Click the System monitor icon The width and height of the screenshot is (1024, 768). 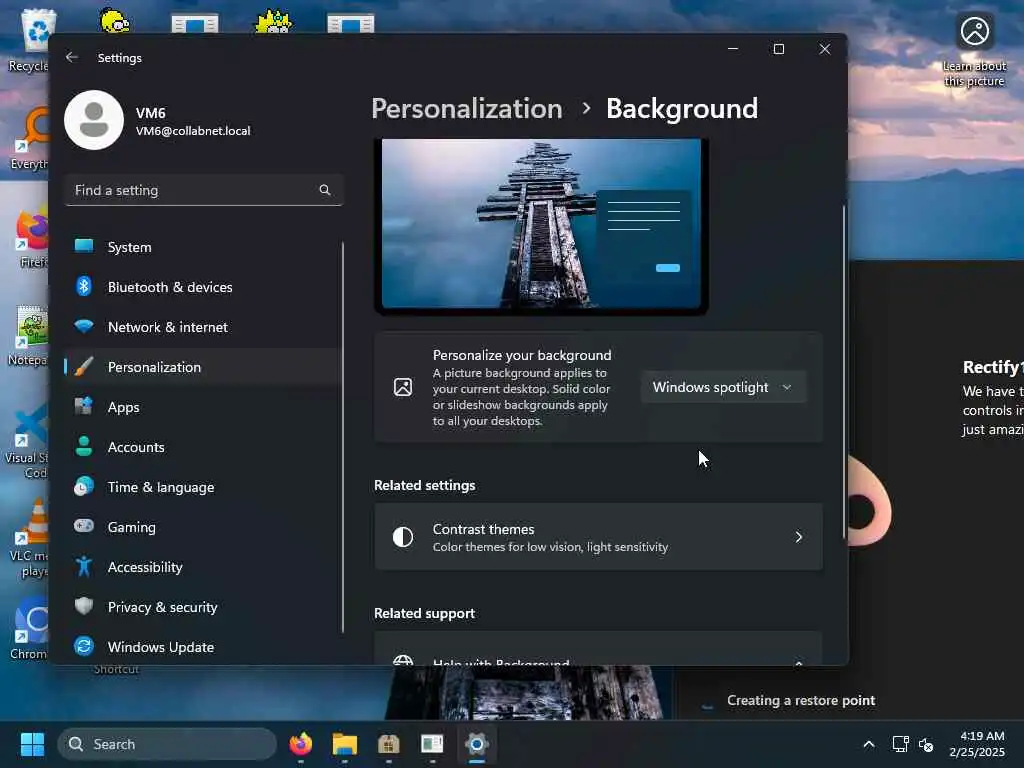click(x=84, y=246)
